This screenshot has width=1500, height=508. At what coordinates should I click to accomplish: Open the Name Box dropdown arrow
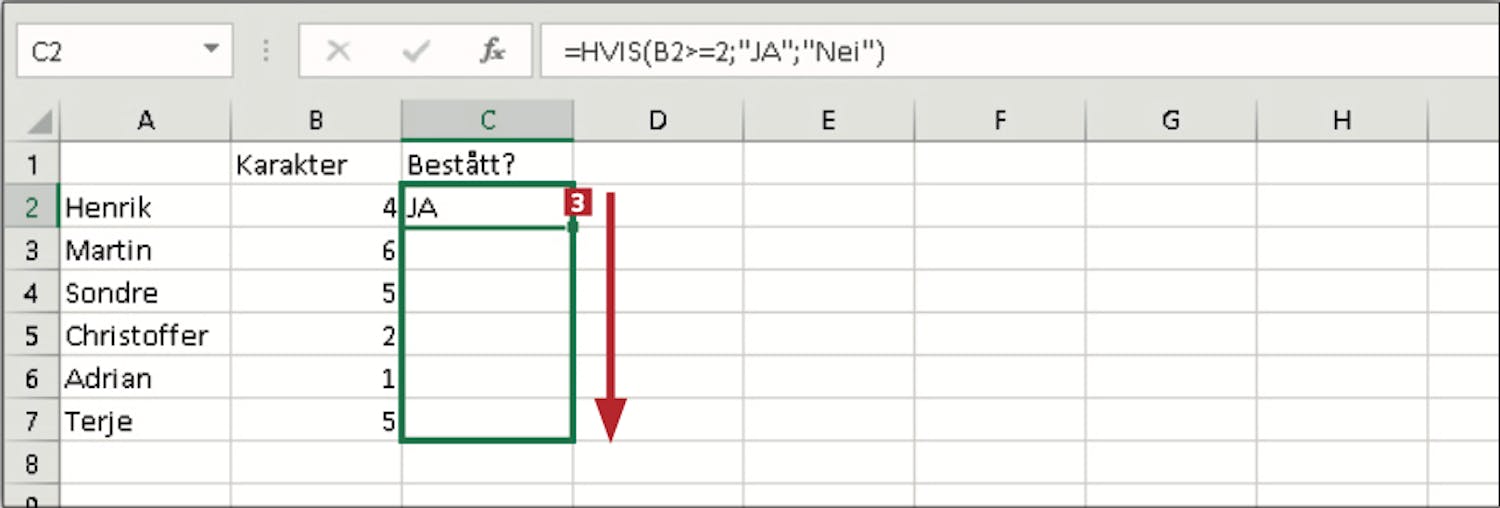tap(211, 50)
